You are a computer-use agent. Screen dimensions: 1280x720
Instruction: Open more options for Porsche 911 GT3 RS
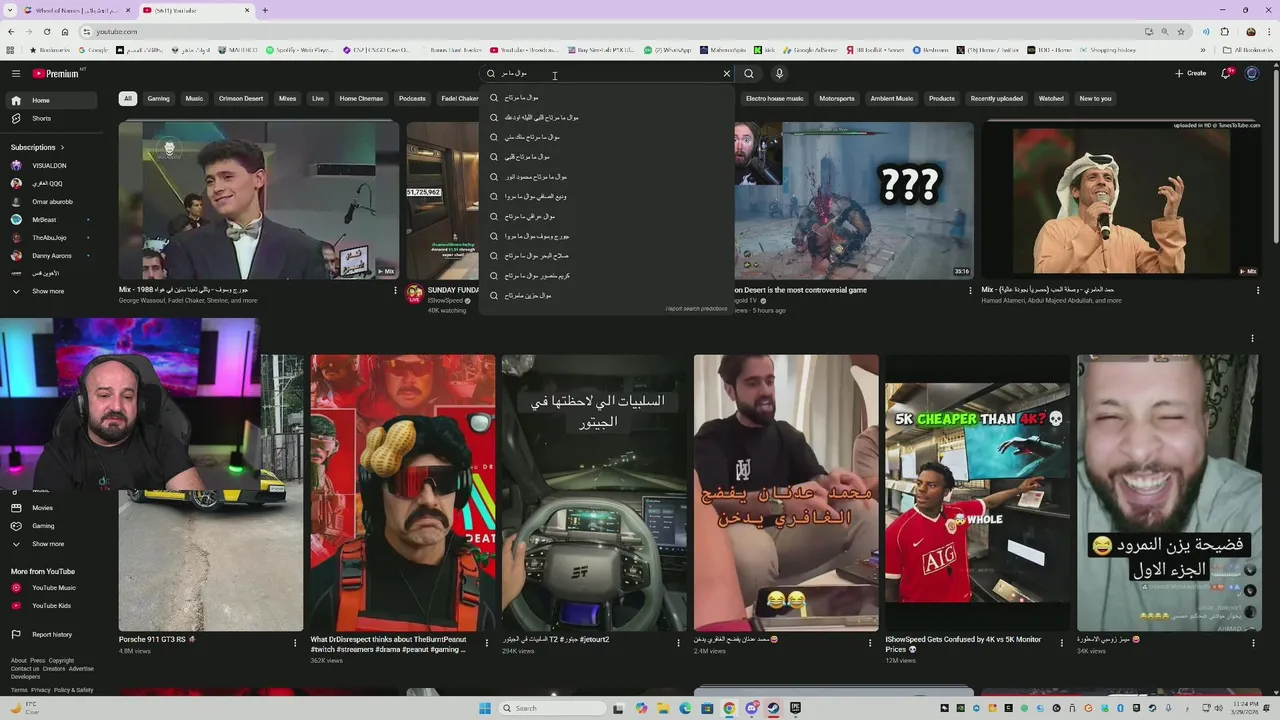coord(295,643)
